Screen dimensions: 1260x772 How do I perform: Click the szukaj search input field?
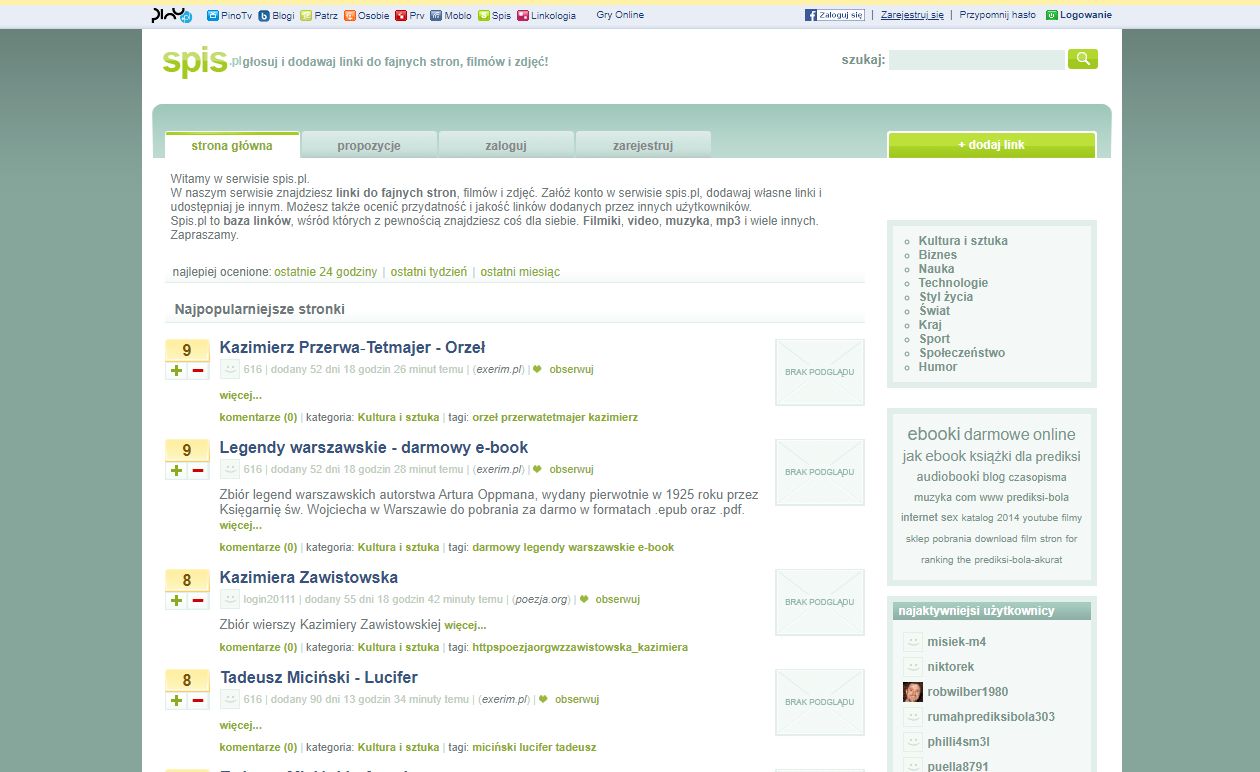[x=976, y=60]
